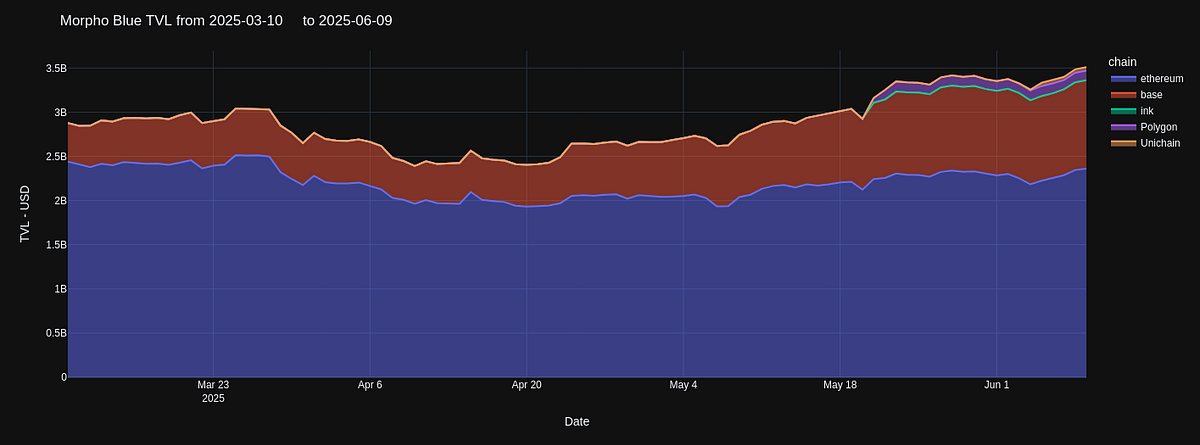Click the '3.5B' y-axis tick label
1200x445 pixels.
56,68
